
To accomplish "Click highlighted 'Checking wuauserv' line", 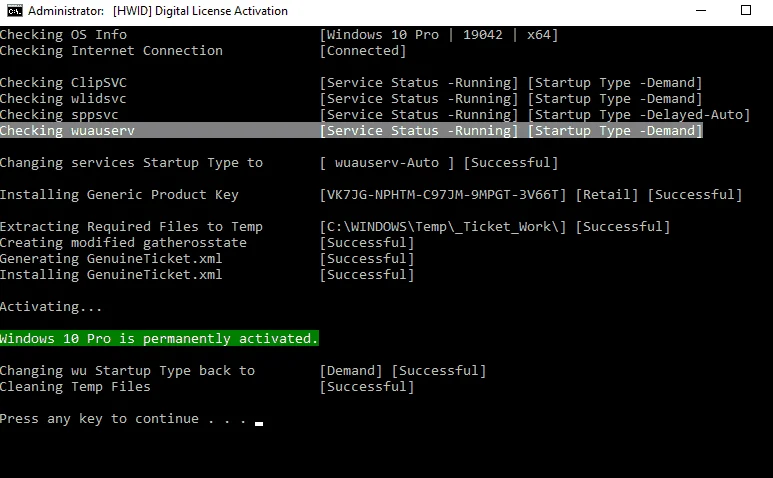I will [351, 131].
